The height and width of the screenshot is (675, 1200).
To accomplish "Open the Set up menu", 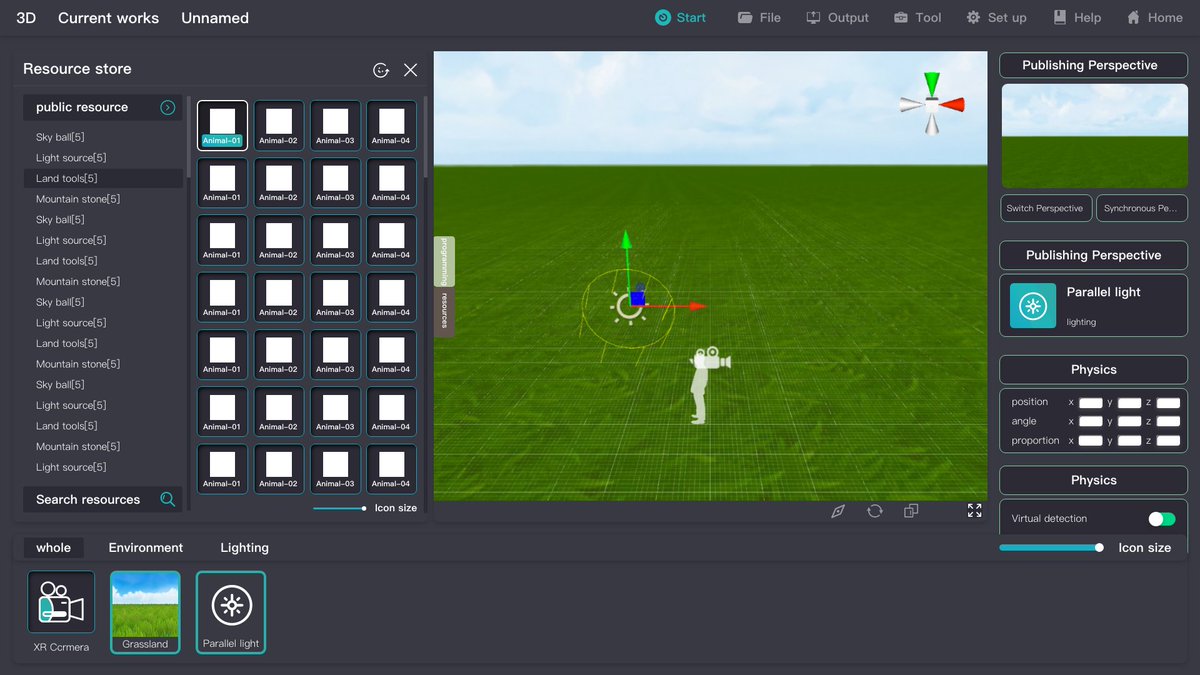I will [x=996, y=18].
